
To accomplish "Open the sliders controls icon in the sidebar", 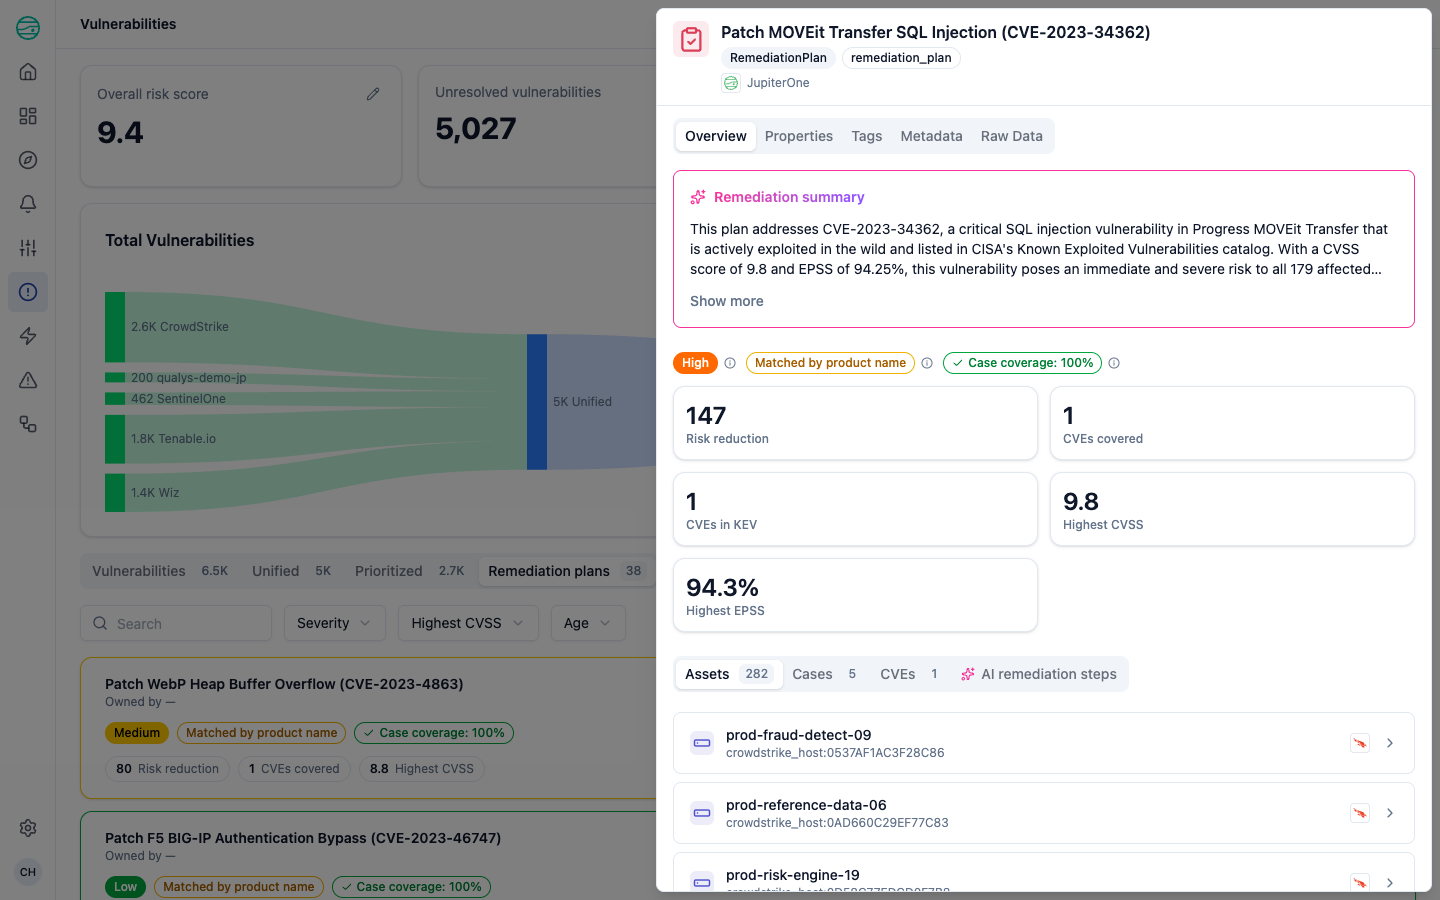I will (x=28, y=248).
